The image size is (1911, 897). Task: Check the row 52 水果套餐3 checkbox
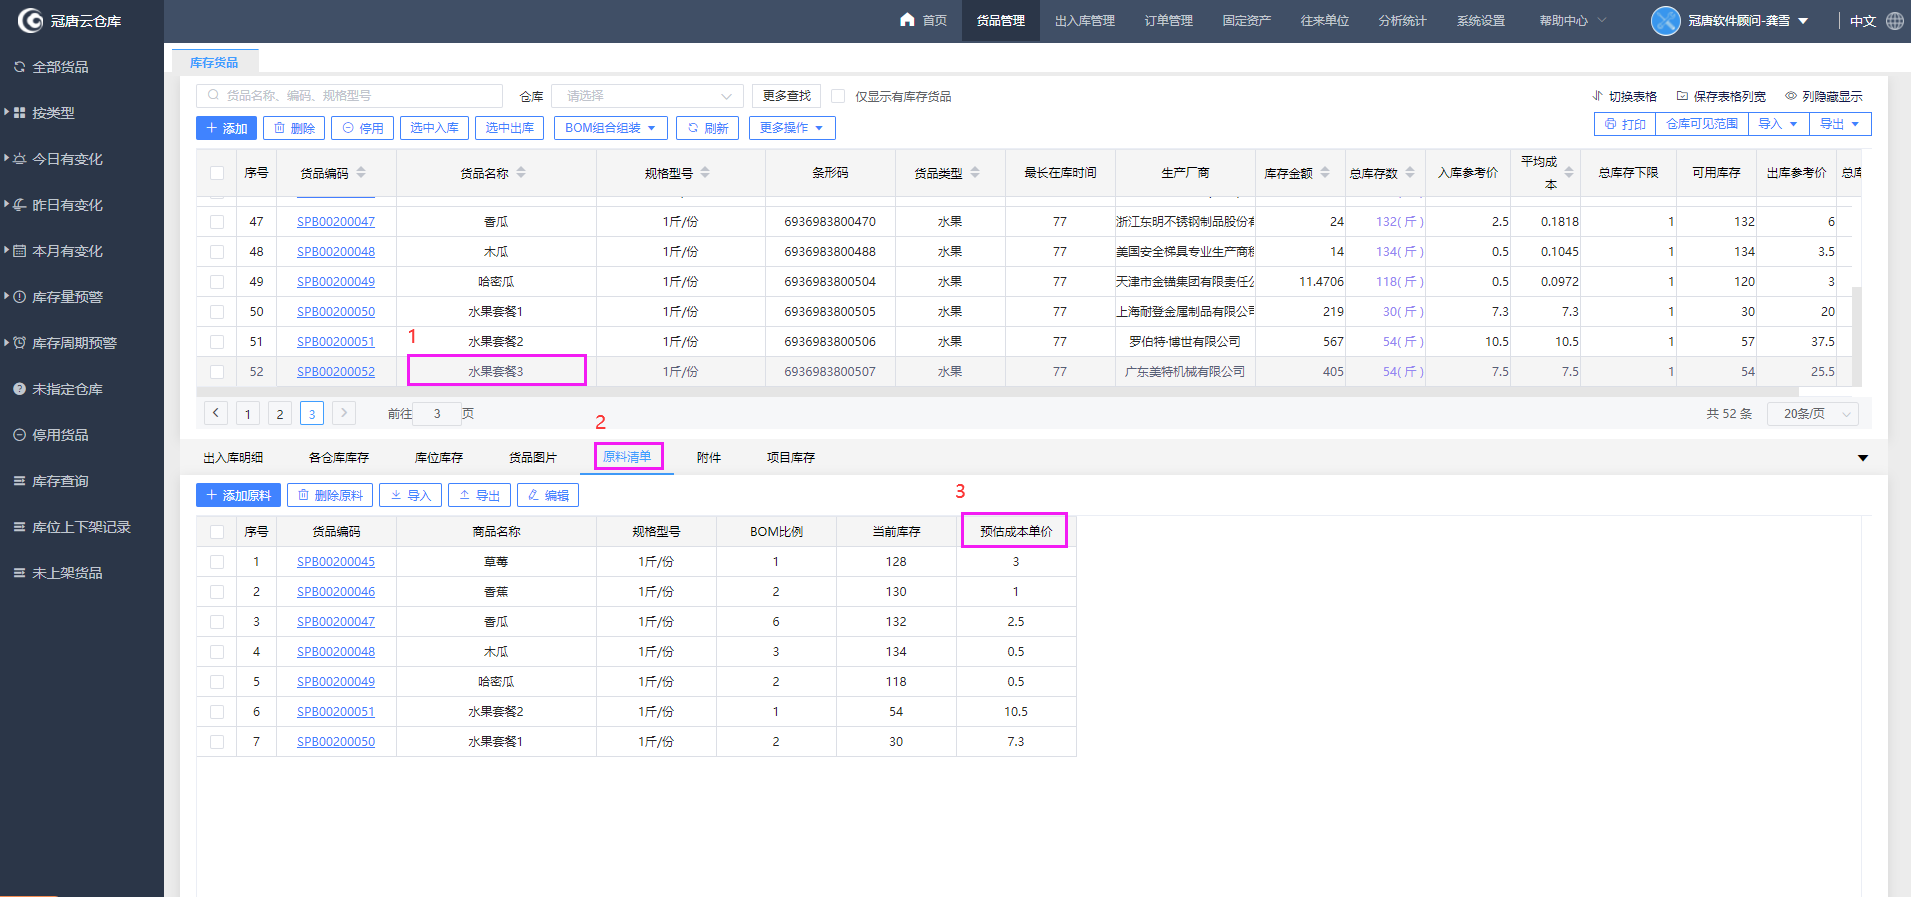(217, 372)
